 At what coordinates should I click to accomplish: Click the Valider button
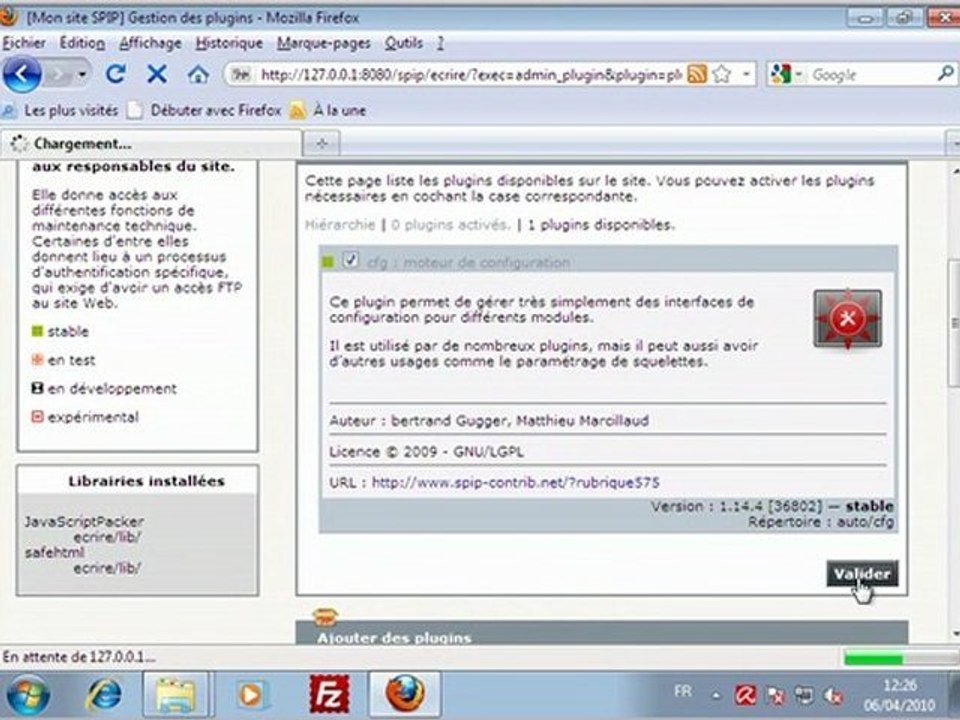pos(862,574)
